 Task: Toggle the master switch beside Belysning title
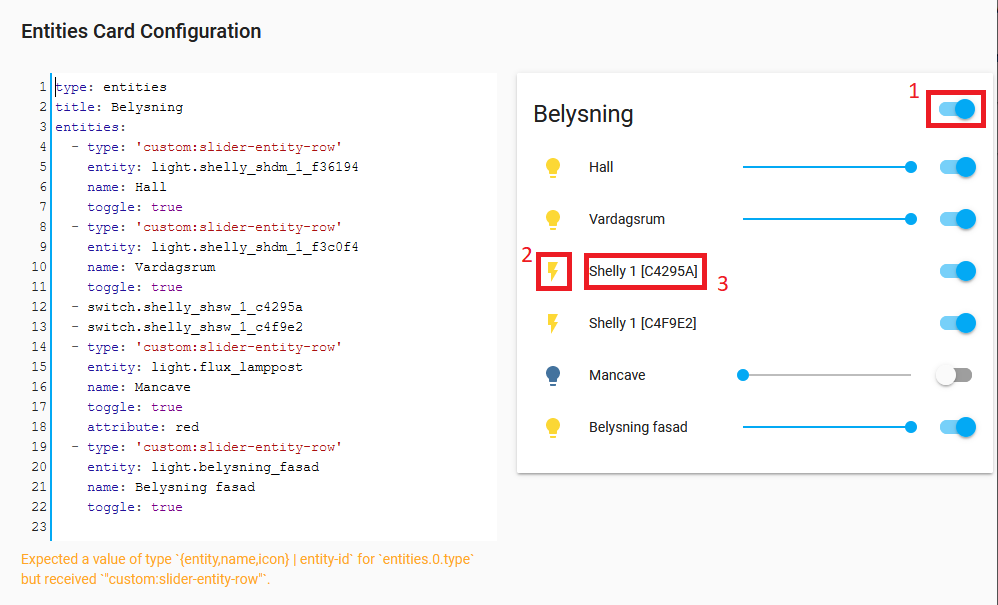pyautogui.click(x=955, y=110)
